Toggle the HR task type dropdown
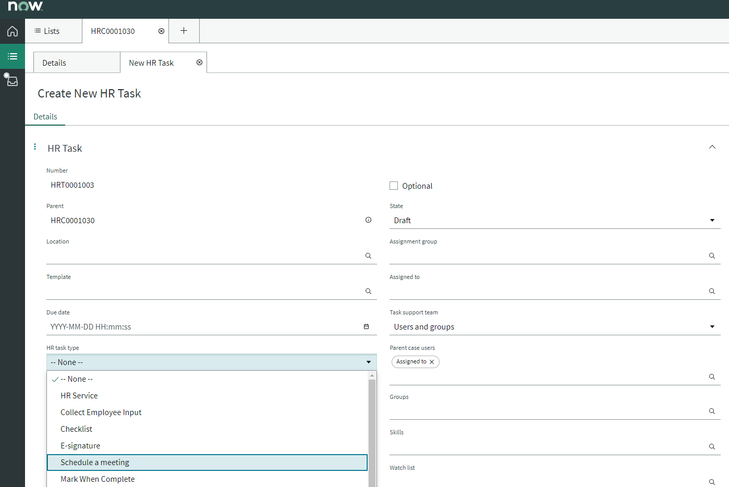This screenshot has height=487, width=729. tap(212, 362)
